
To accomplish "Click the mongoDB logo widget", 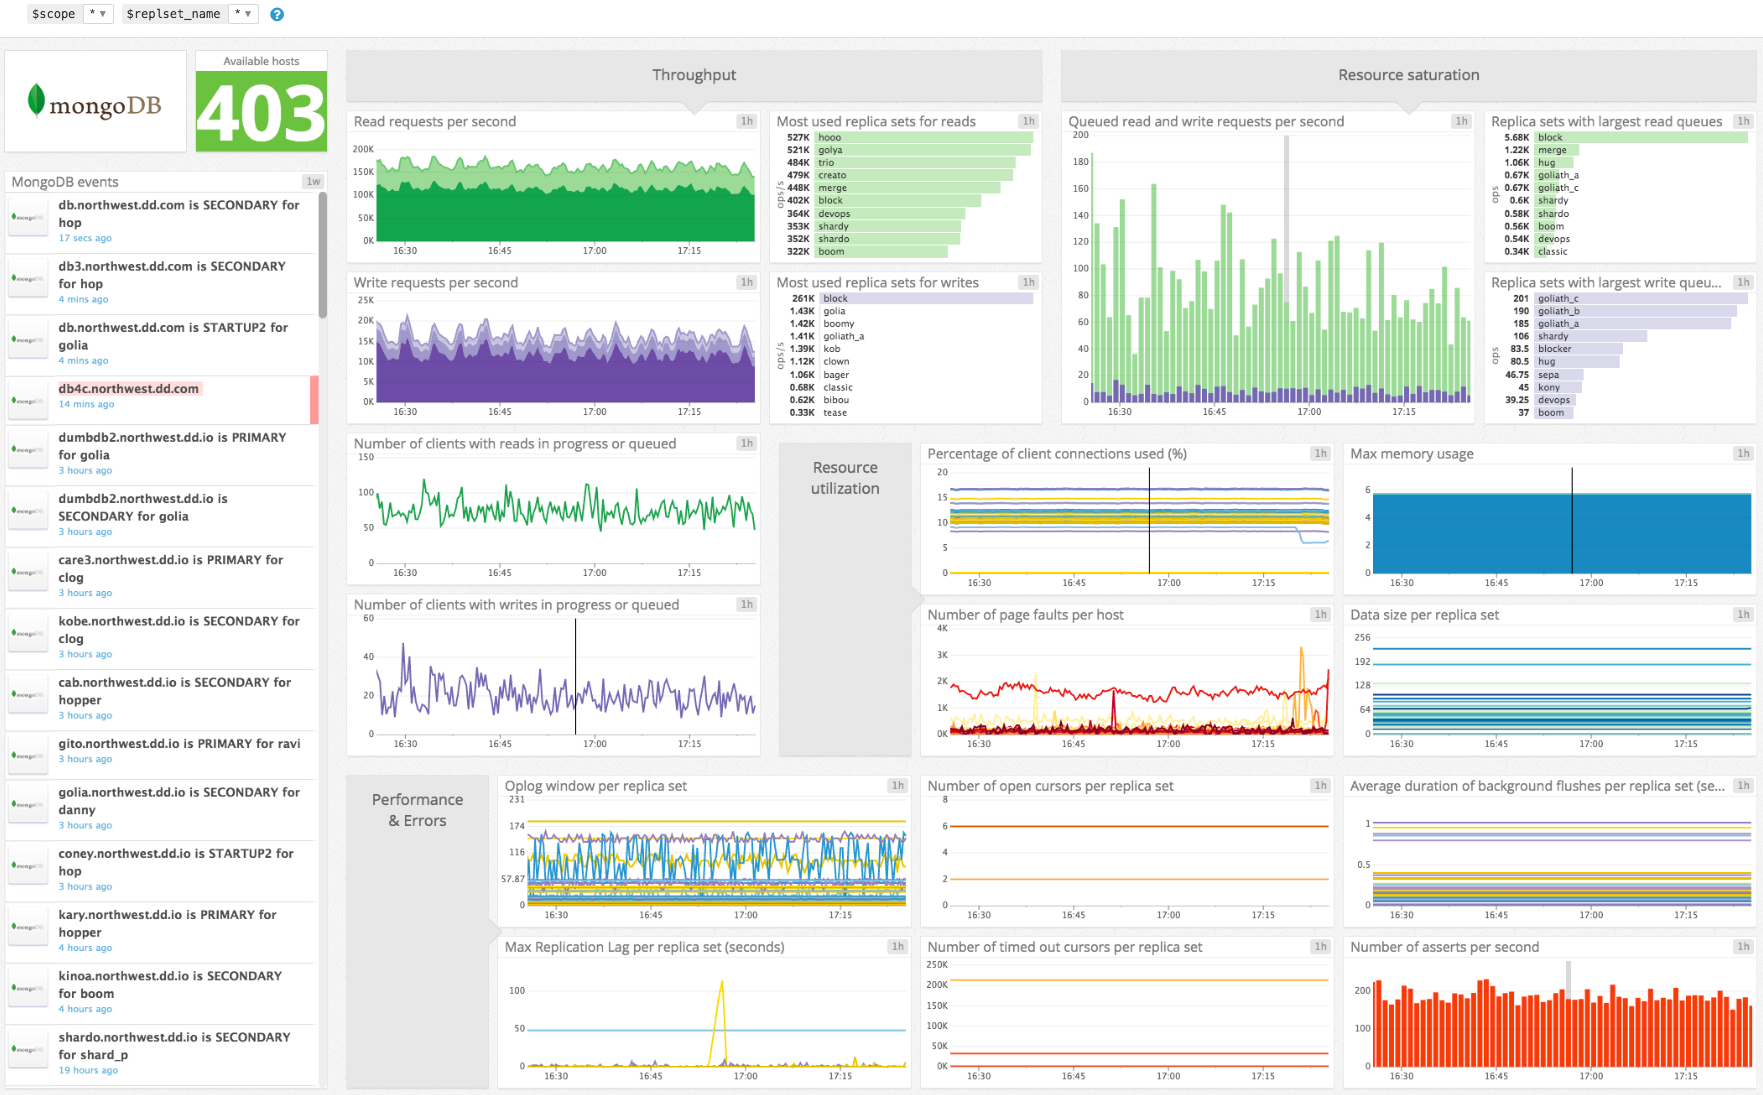I will (94, 100).
